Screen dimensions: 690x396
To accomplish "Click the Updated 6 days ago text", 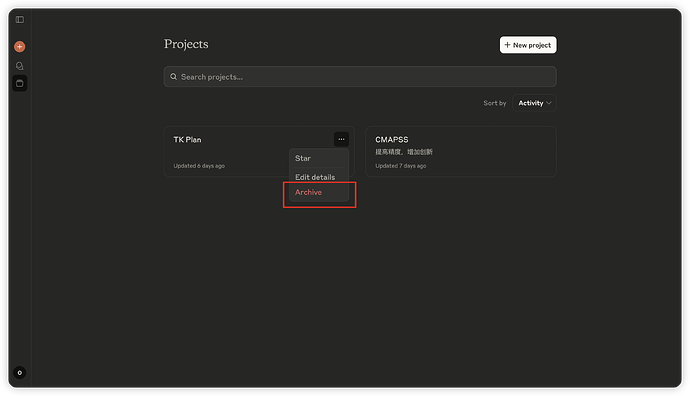I will [x=199, y=166].
